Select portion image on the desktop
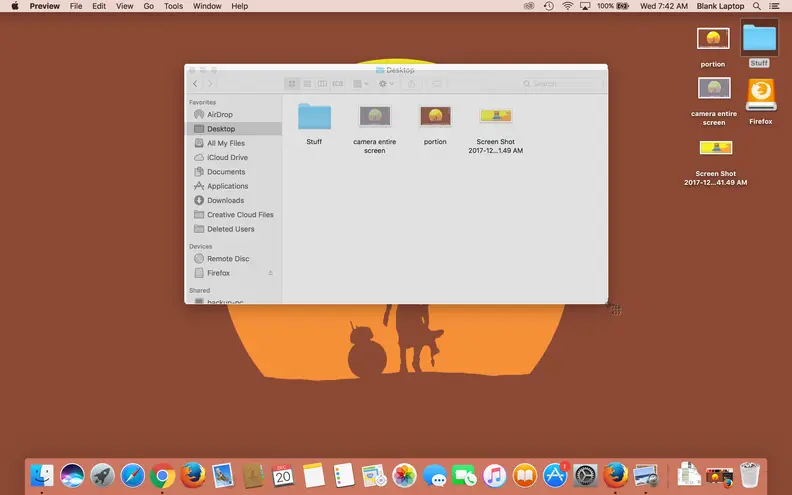Viewport: 792px width, 495px height. pos(713,39)
